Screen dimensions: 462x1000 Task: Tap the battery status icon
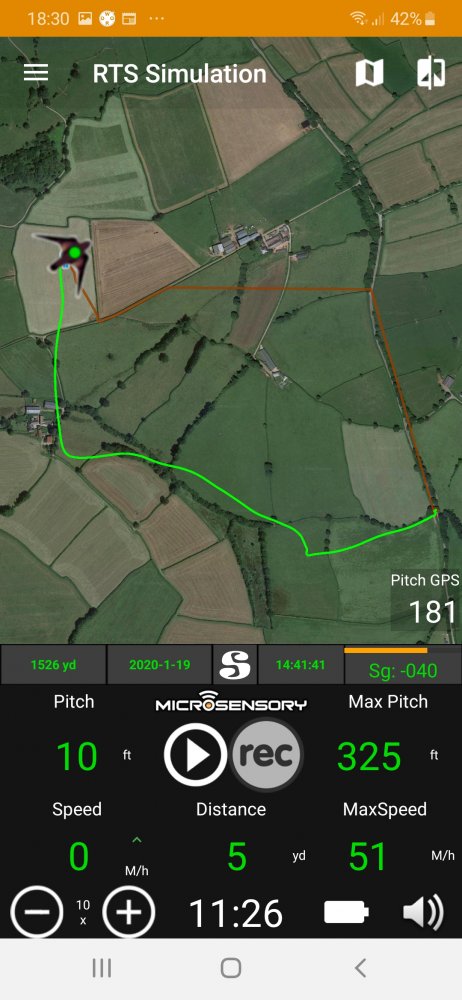coord(346,912)
